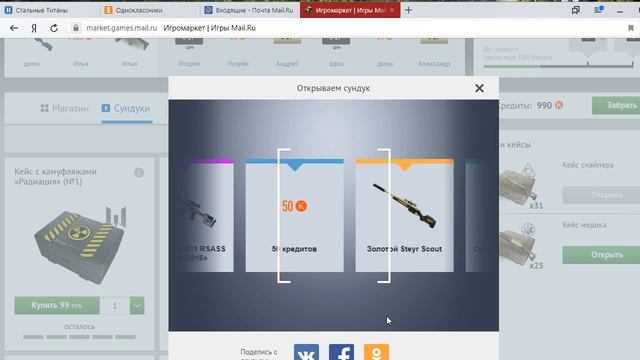Open Yandex home button
The width and height of the screenshot is (640, 360).
tap(34, 28)
